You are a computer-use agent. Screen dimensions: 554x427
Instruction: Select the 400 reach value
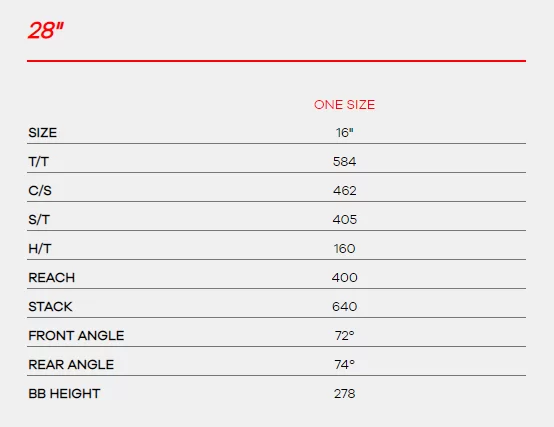tap(344, 278)
